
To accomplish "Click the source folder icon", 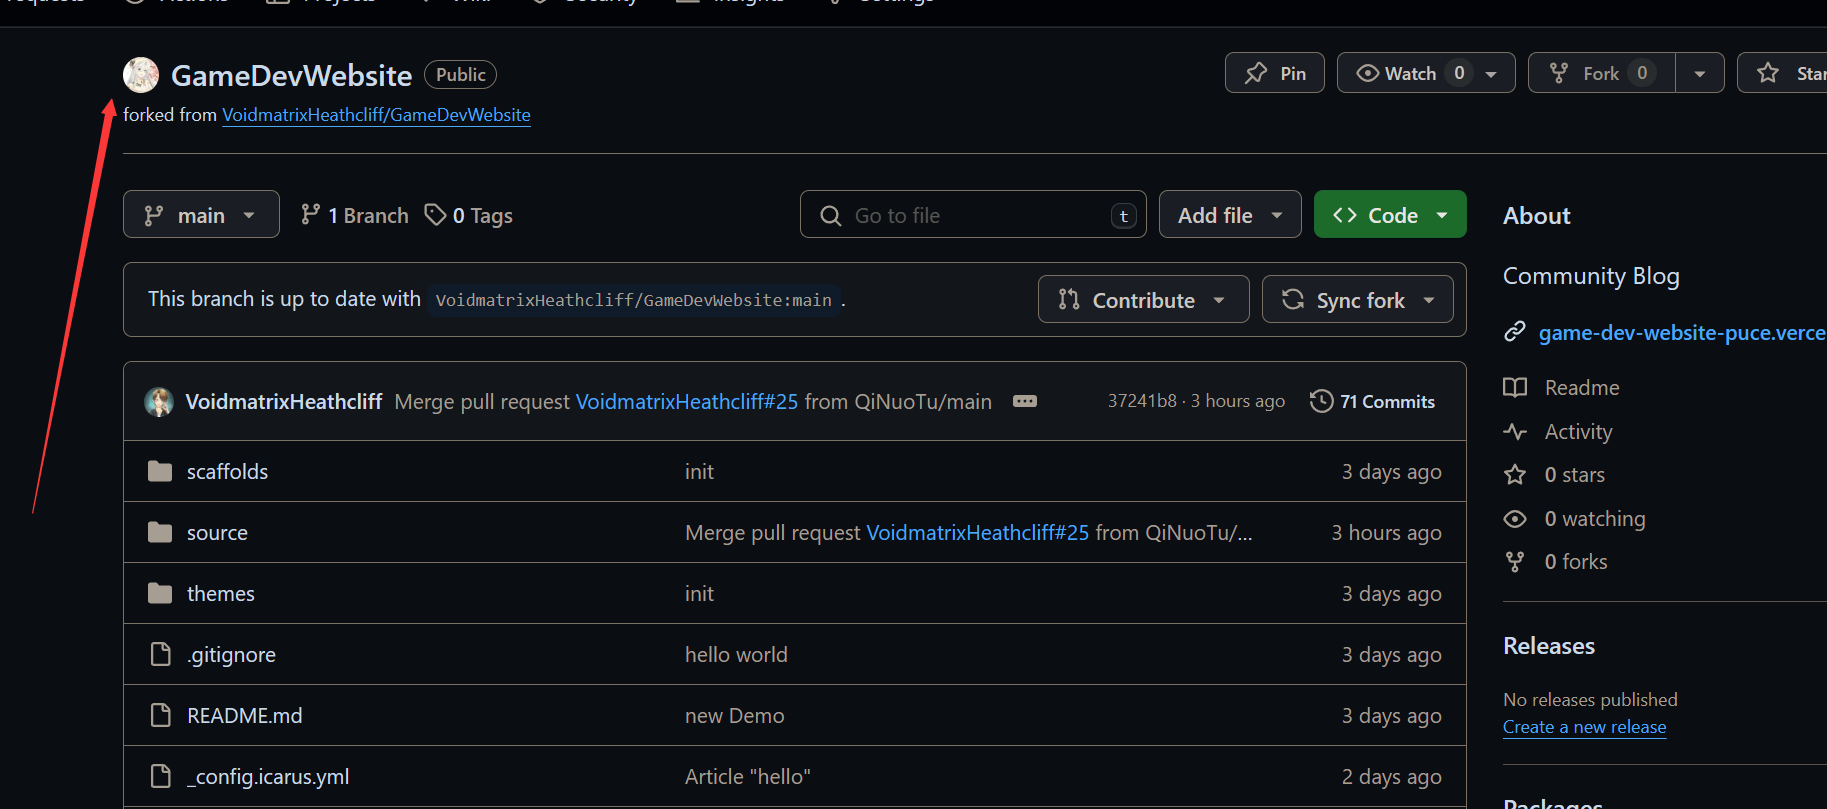I will coord(160,532).
